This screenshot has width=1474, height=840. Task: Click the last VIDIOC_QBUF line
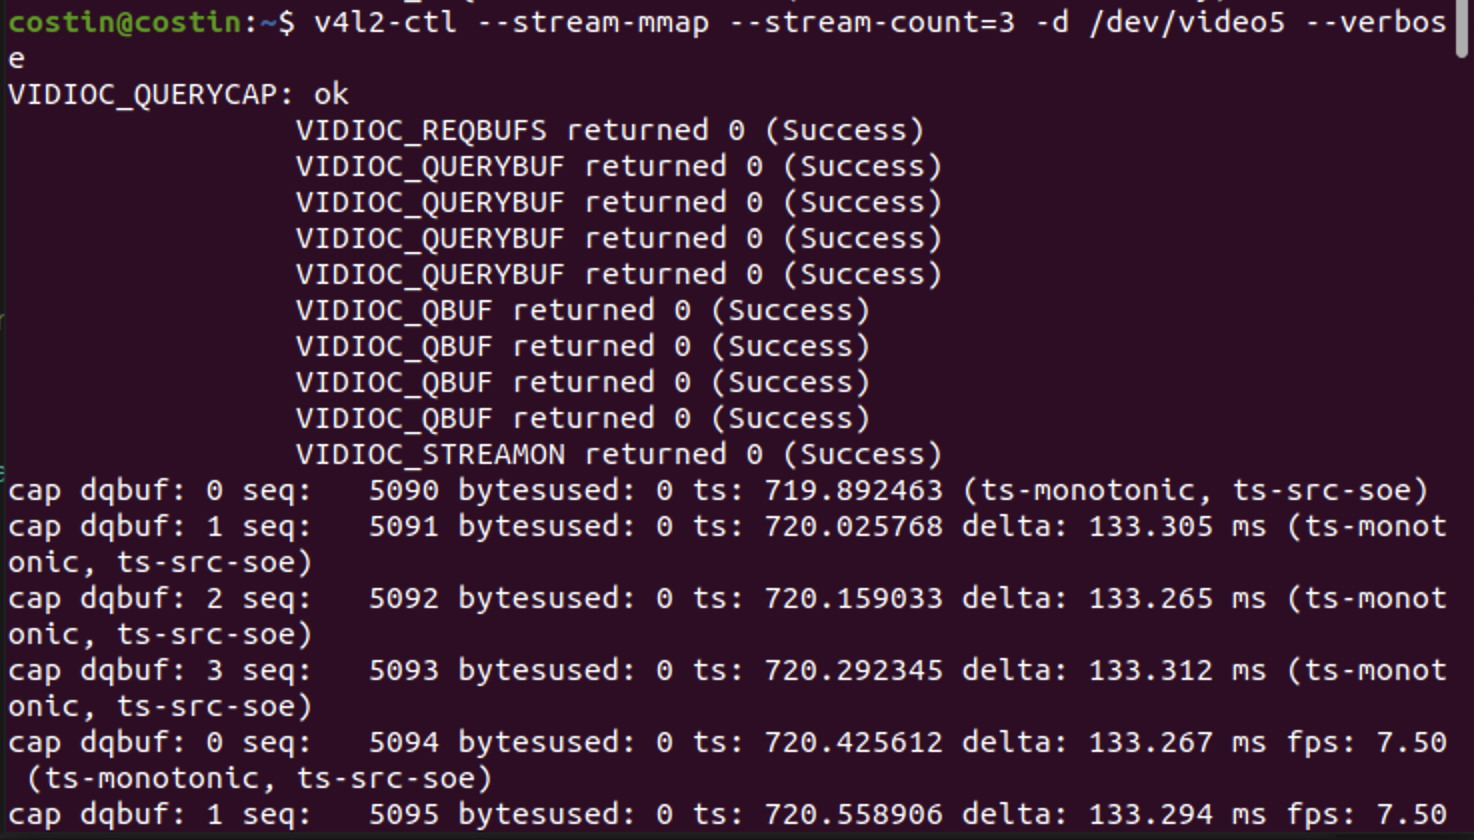coord(583,418)
